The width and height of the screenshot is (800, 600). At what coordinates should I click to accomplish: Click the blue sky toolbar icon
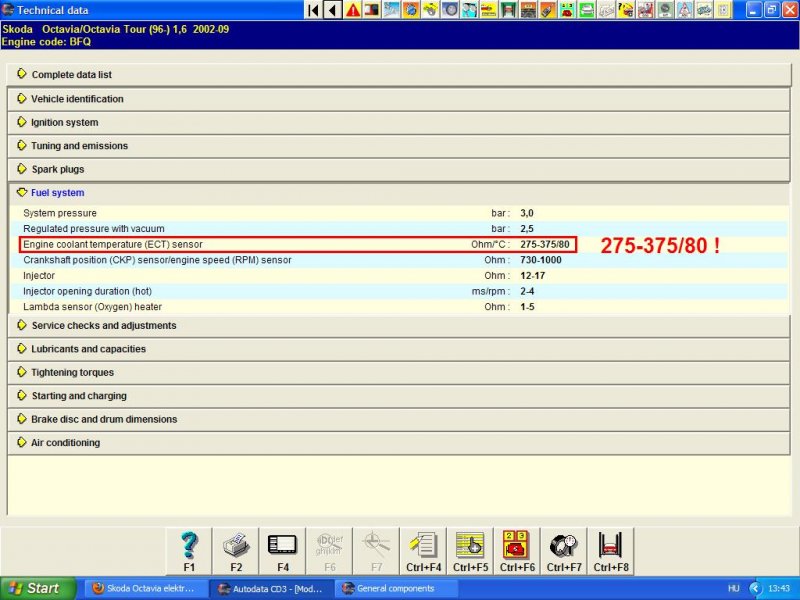tap(391, 10)
